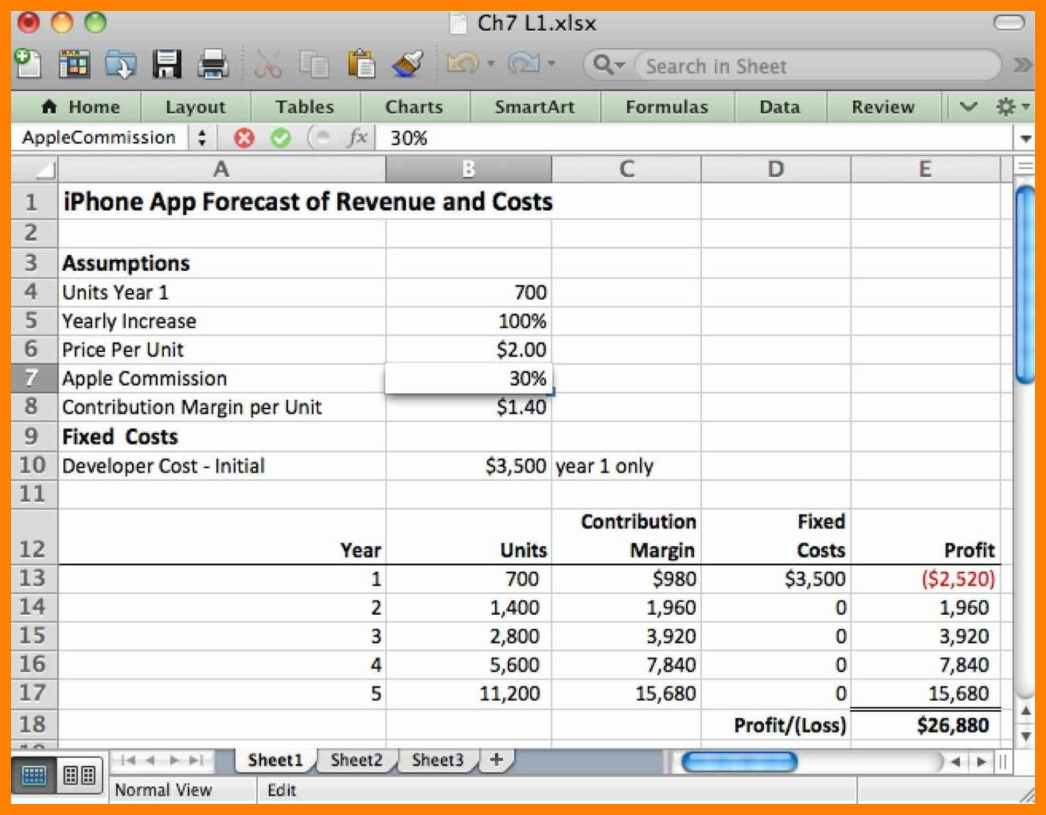Click the AppleCommission name box
Viewport: 1046px width, 815px height.
[99, 138]
